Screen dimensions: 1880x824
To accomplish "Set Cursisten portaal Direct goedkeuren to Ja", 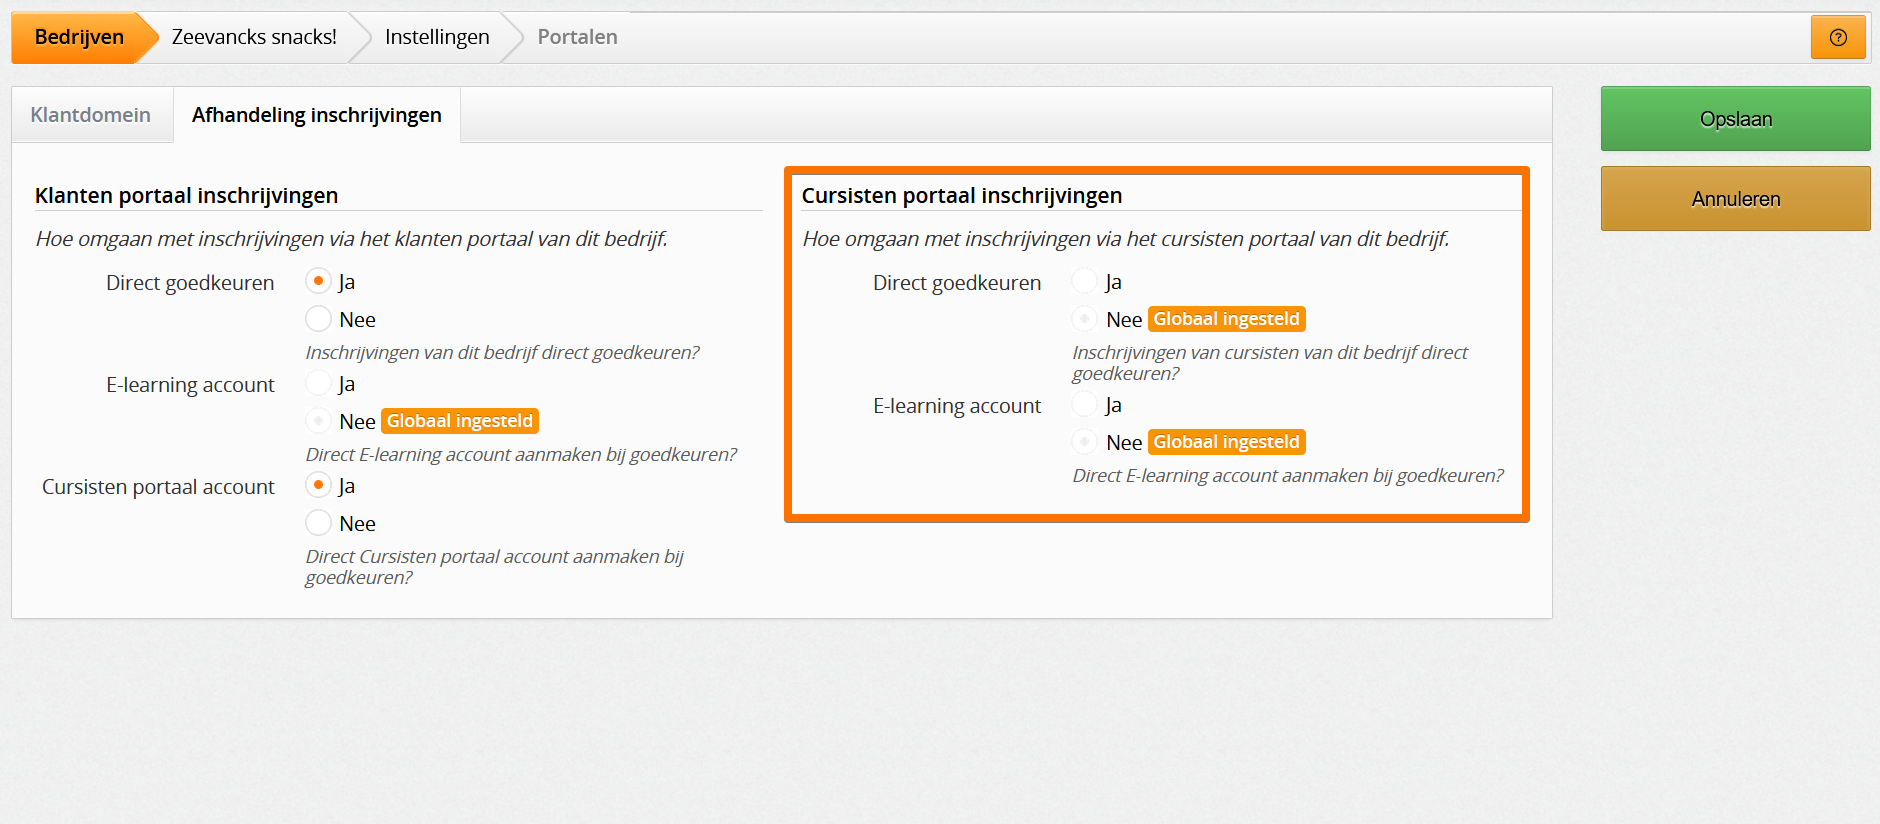I will (x=1085, y=281).
